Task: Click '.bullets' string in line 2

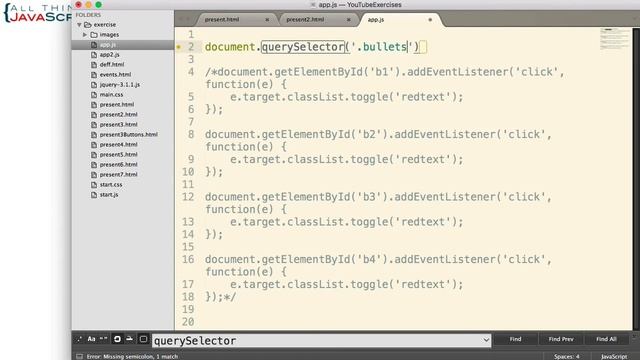Action: tap(382, 47)
